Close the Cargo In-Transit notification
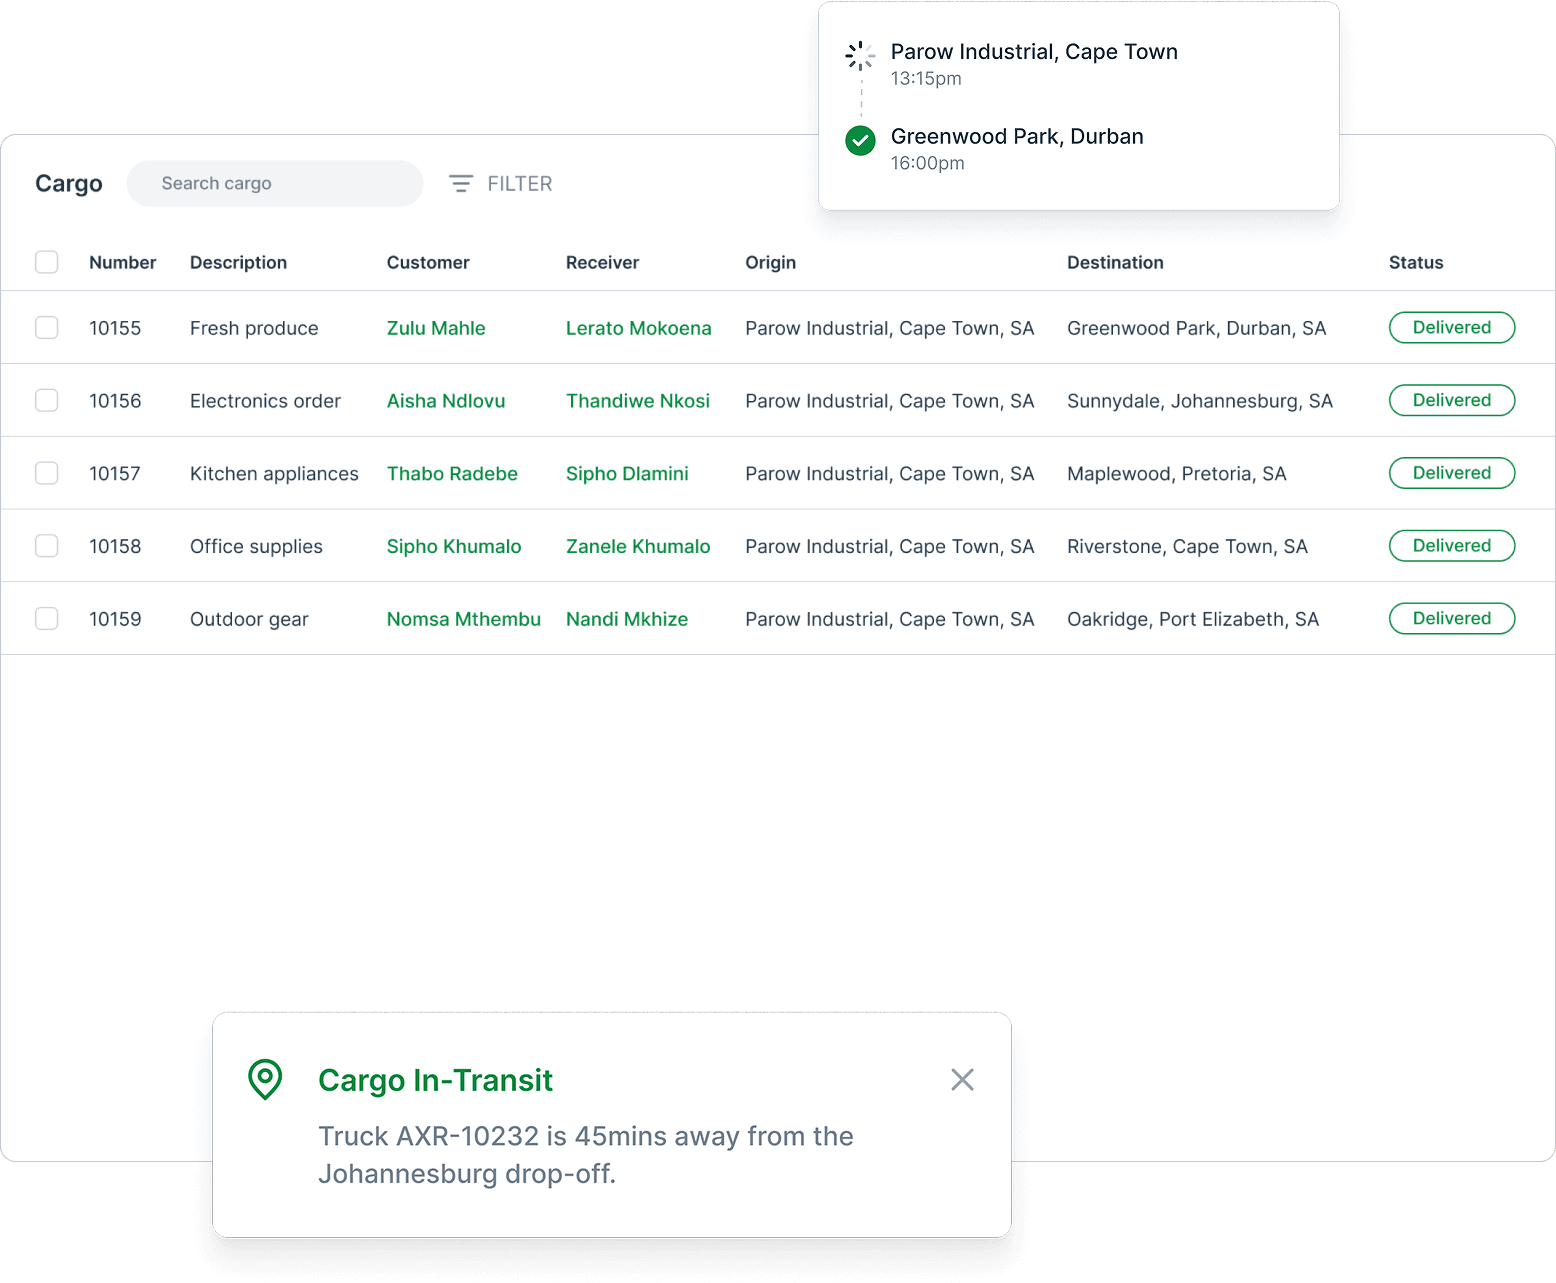Screen dimensions: 1556x1283 (x=962, y=1080)
